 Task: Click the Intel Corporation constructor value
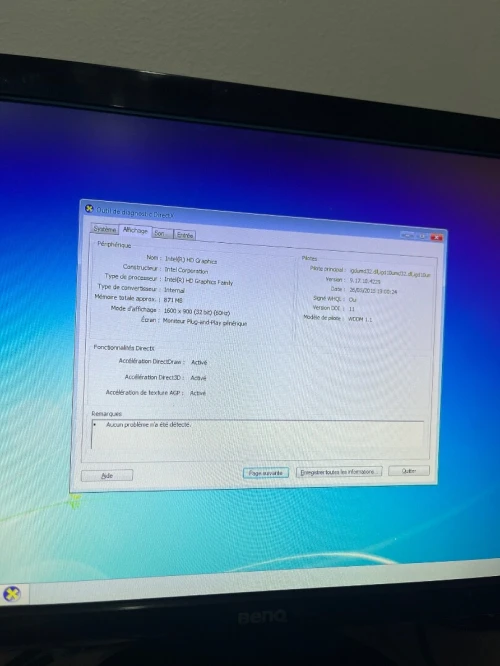(186, 270)
